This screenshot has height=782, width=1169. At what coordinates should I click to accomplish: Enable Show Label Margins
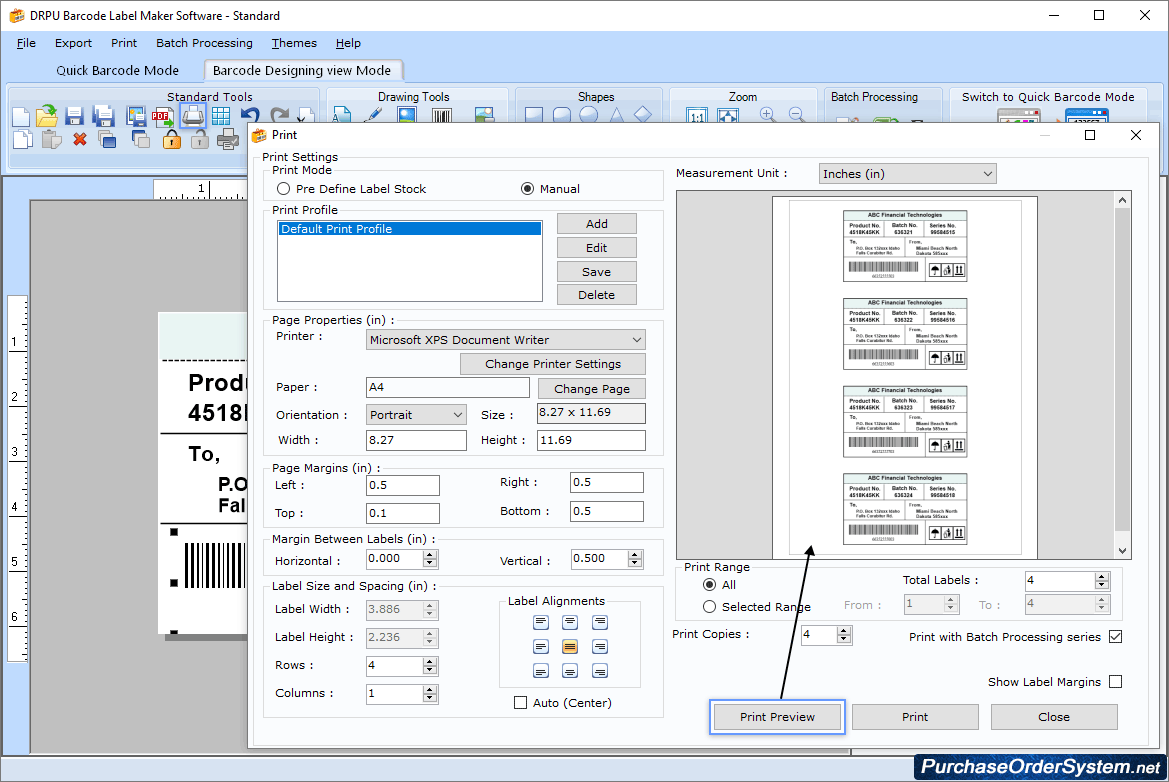click(x=1116, y=681)
